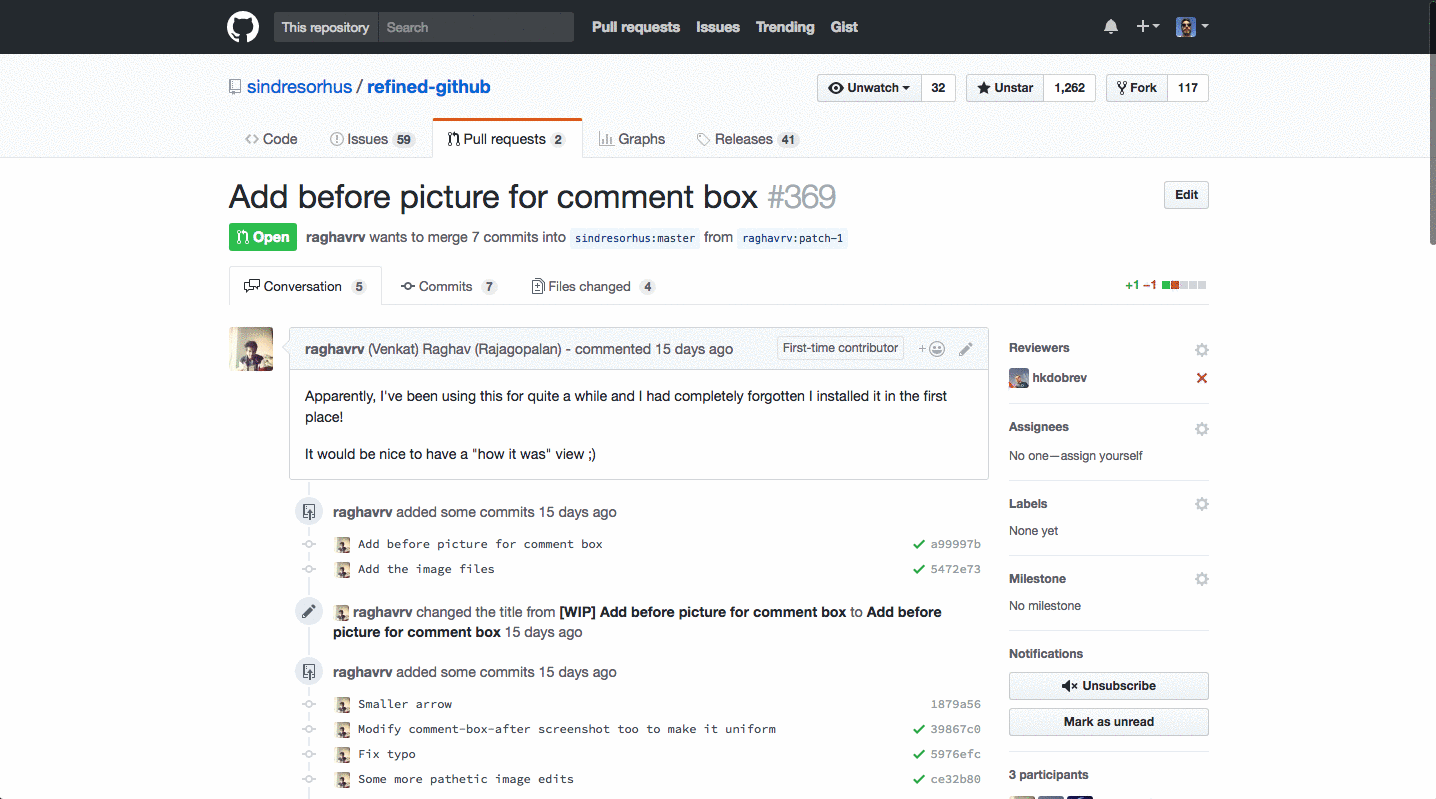Edit the comment with the pencil icon

pos(965,349)
